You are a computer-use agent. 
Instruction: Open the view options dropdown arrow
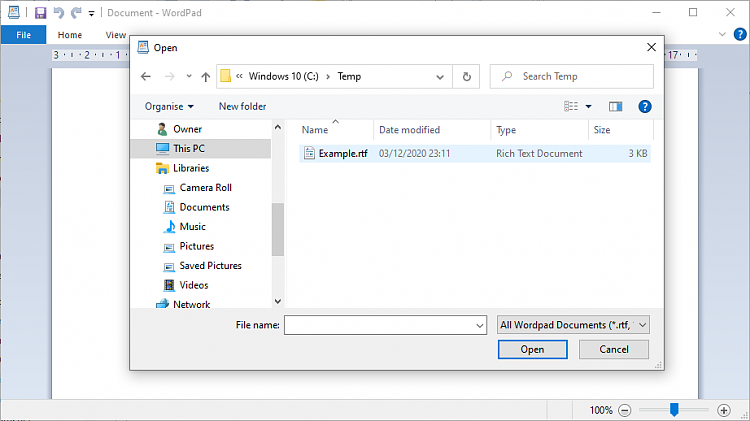588,107
